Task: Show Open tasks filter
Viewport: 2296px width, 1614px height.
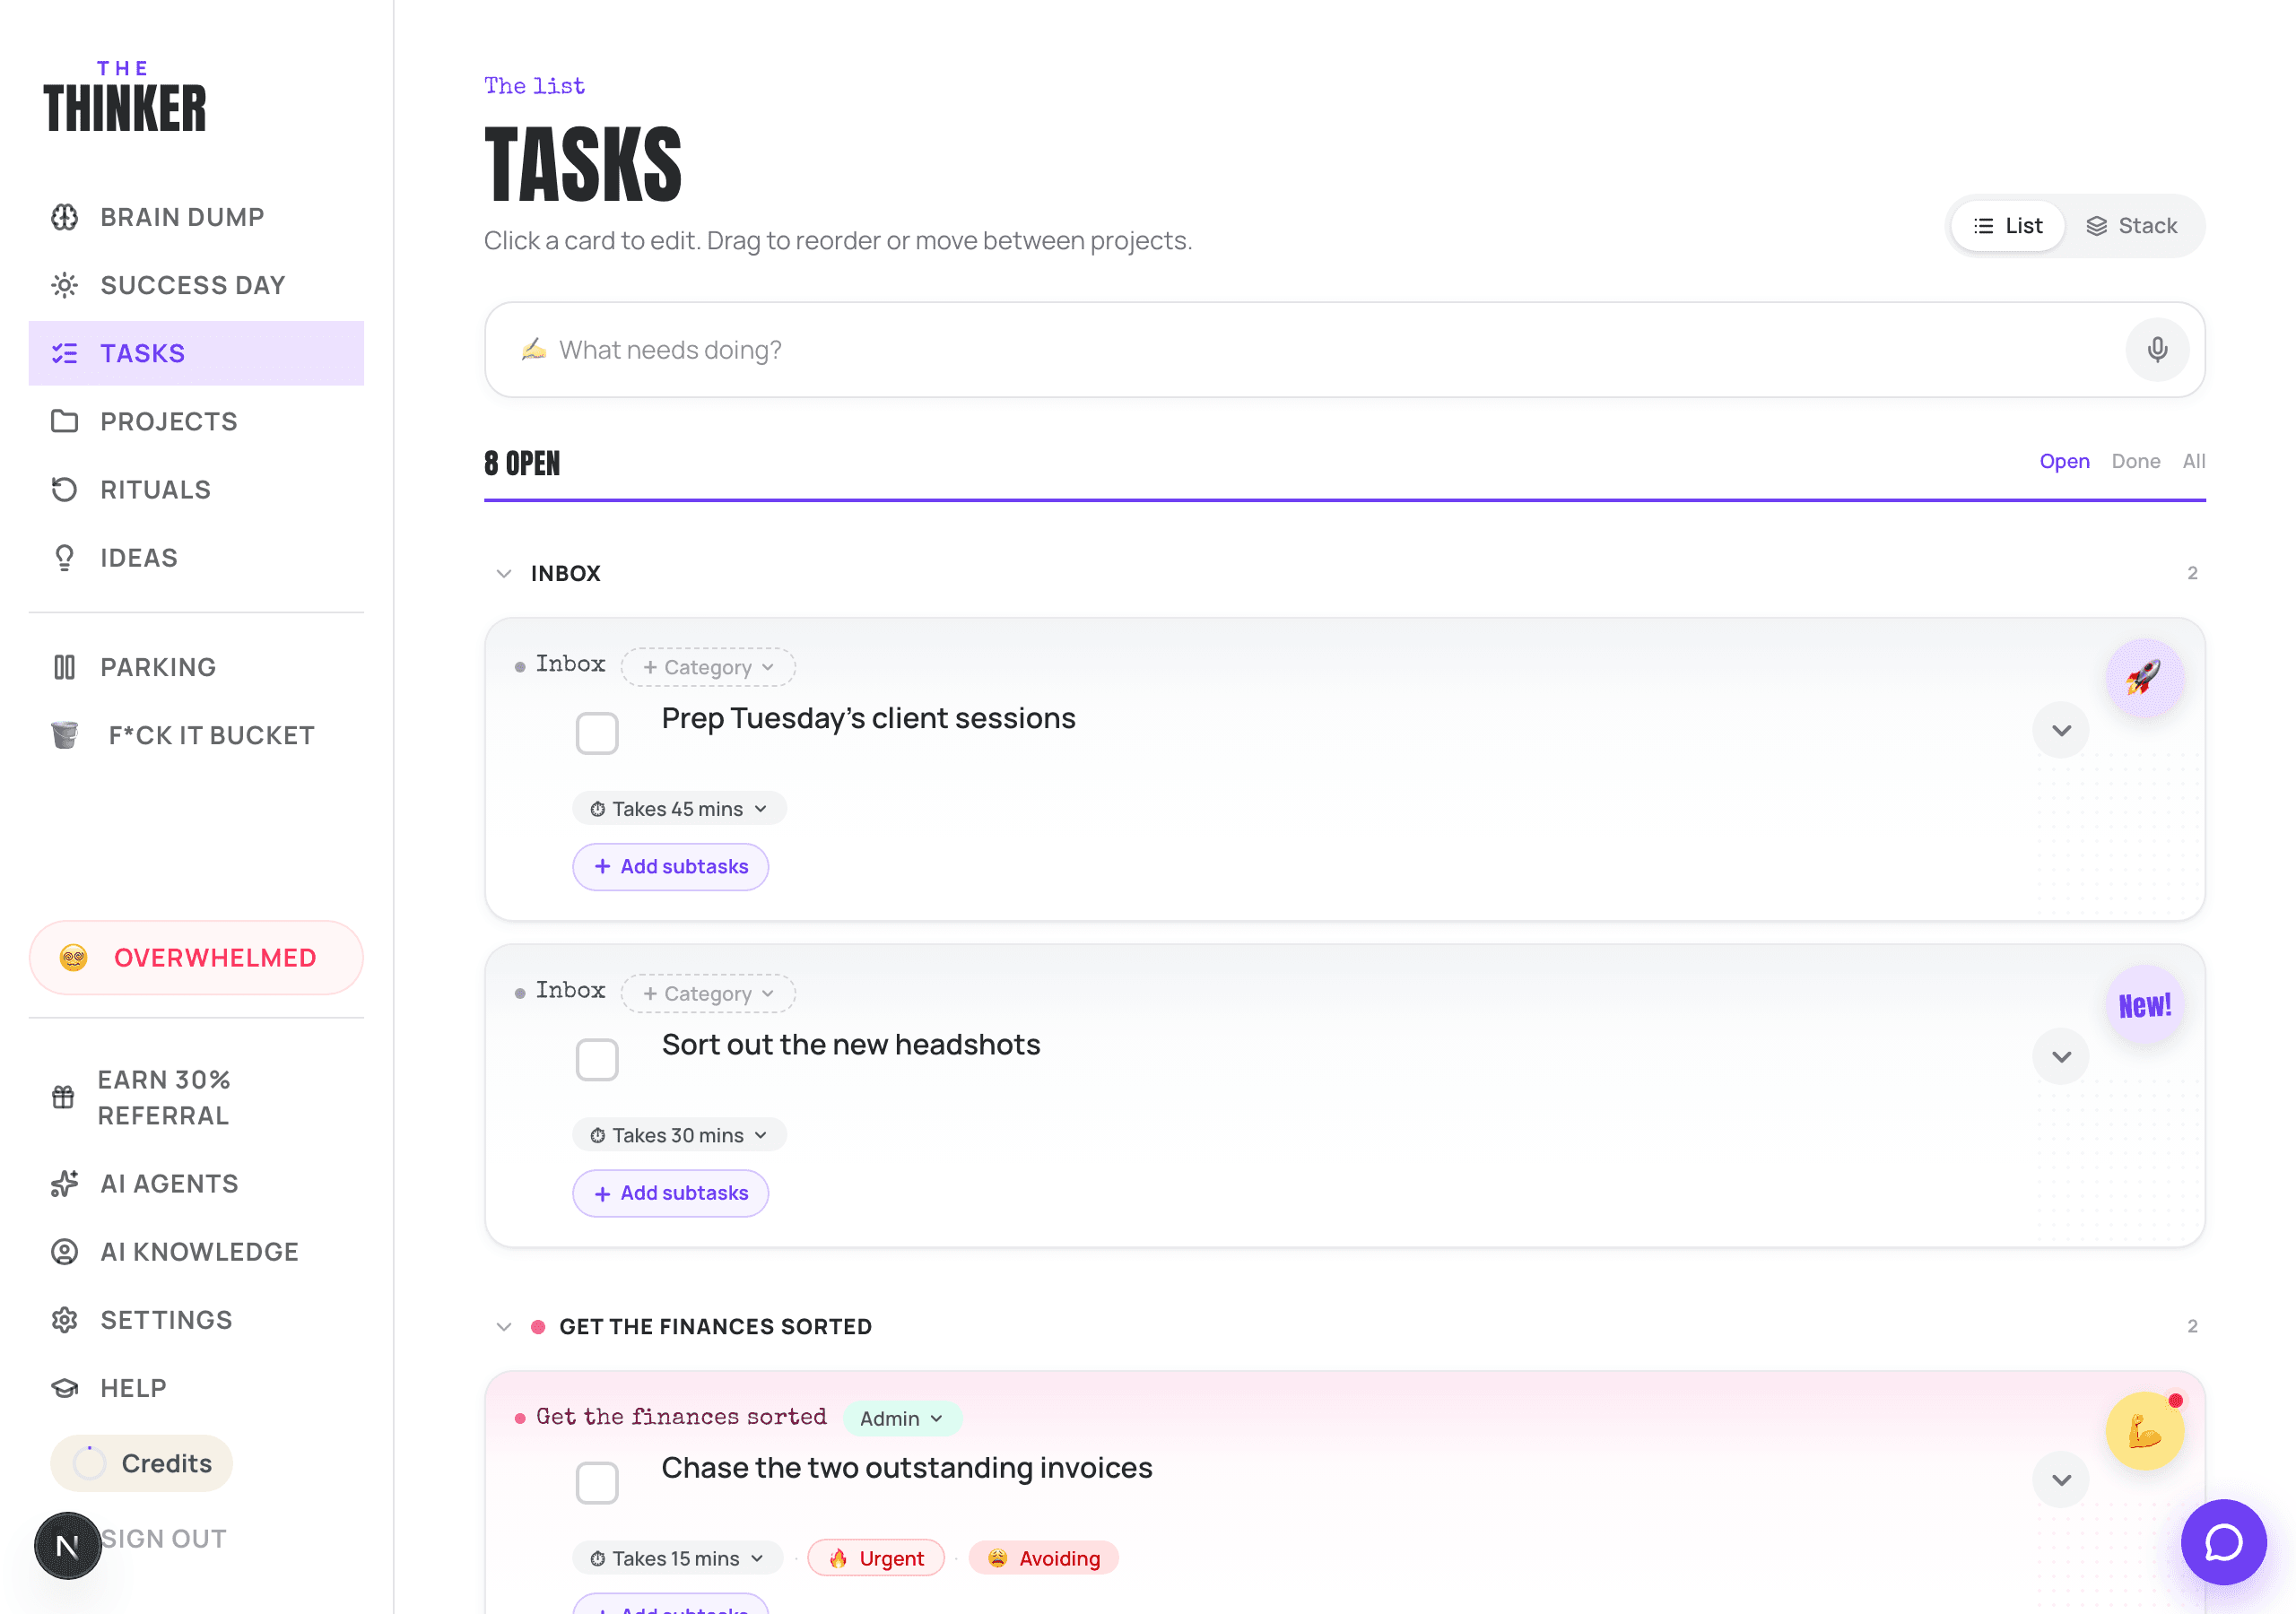Action: coord(2064,461)
